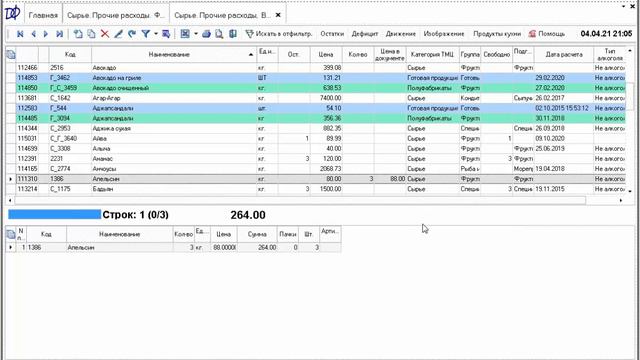This screenshot has height=360, width=640.
Task: Jump to the last record arrow
Action: tap(59, 34)
